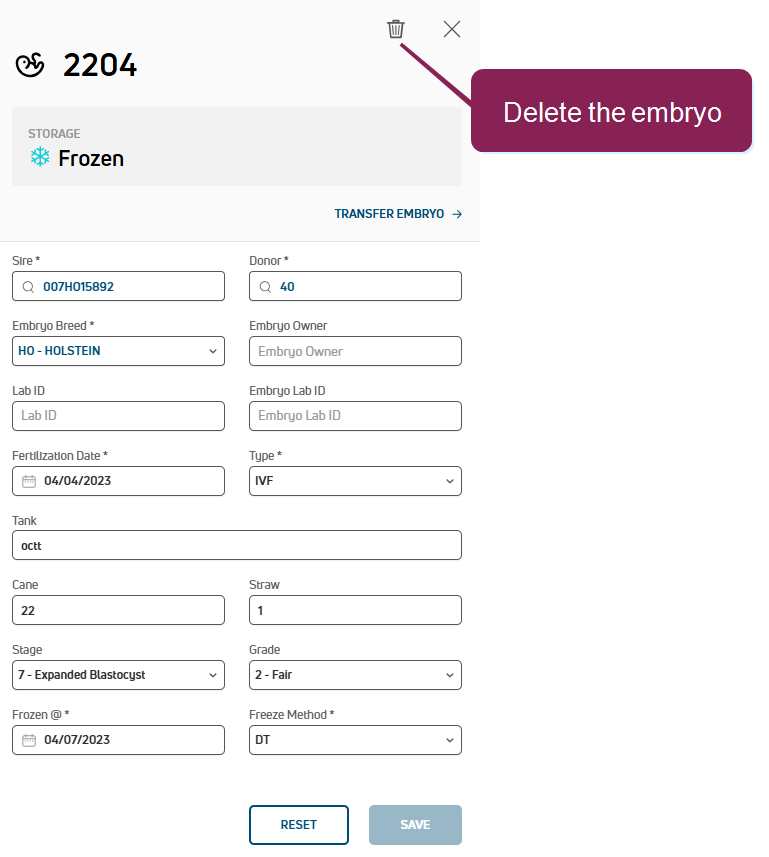Open the Grade dropdown

355,675
